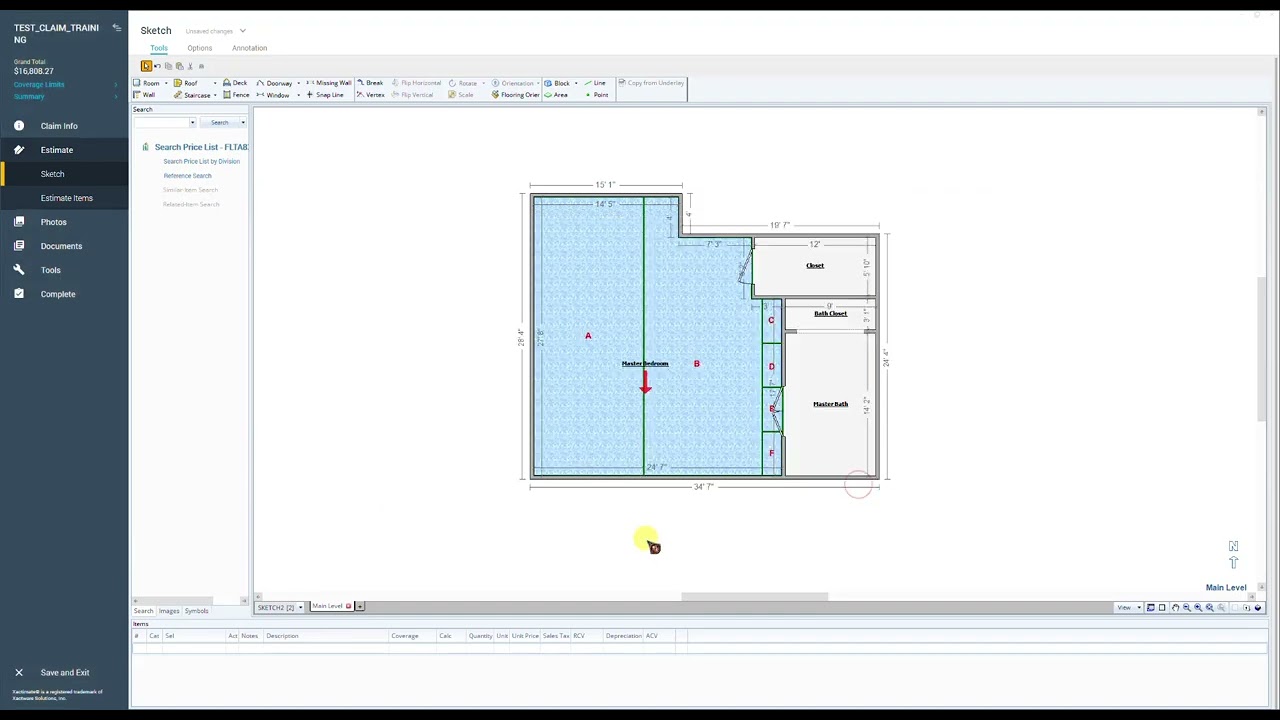Activate the Pan hand tool
Image resolution: width=1280 pixels, height=720 pixels.
coord(1175,608)
